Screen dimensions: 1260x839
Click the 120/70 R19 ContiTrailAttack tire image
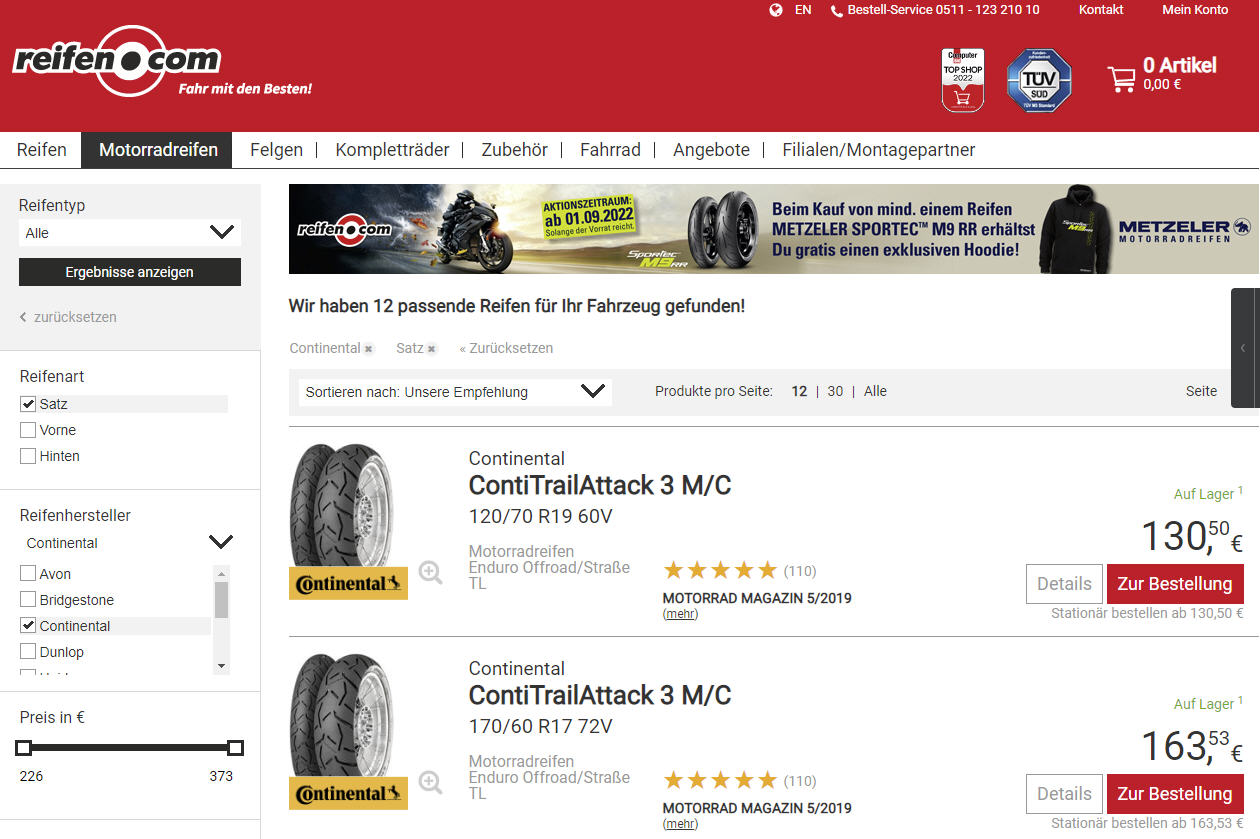341,504
